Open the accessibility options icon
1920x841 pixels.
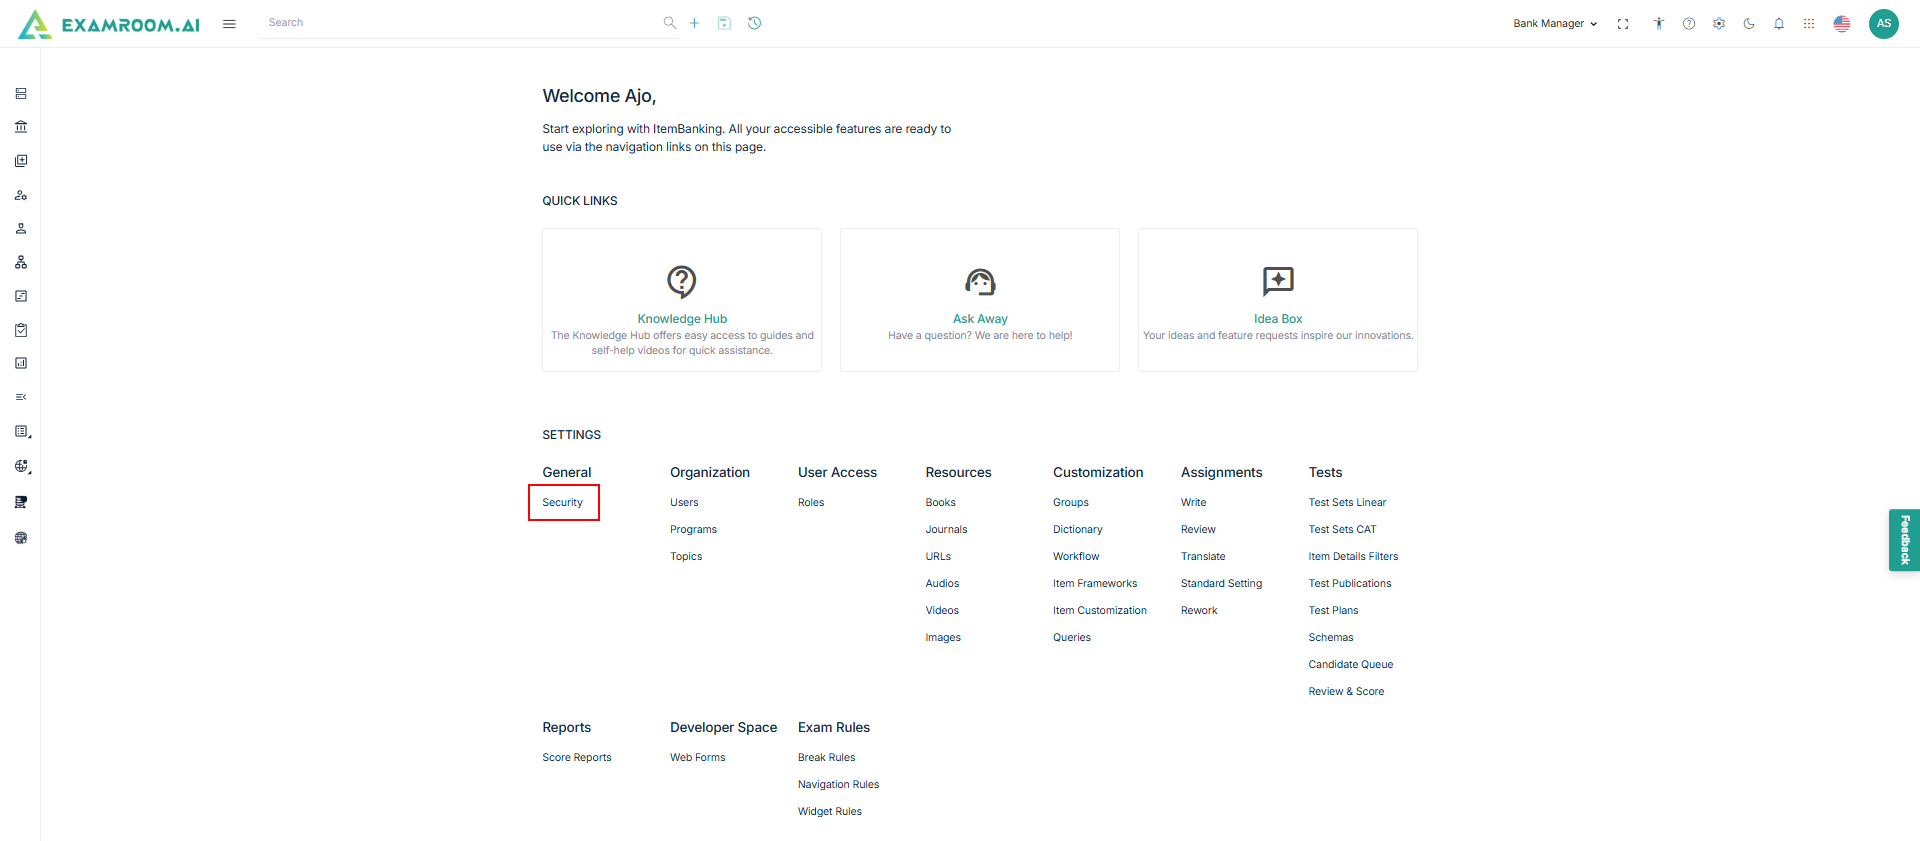point(1659,24)
